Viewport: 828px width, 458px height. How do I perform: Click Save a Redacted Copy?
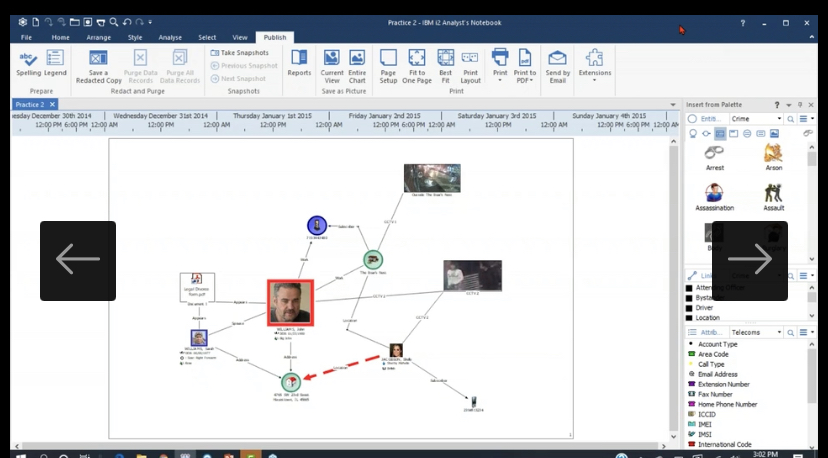[x=98, y=67]
